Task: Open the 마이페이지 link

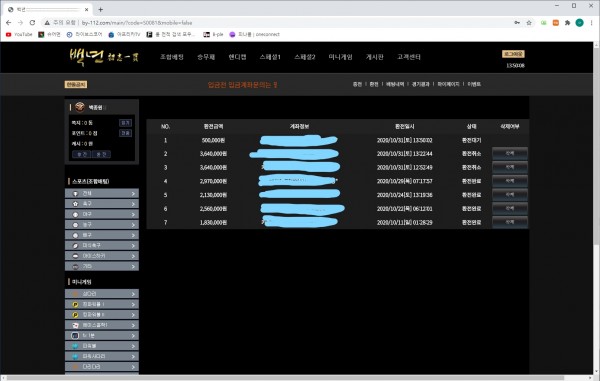Action: click(x=448, y=84)
